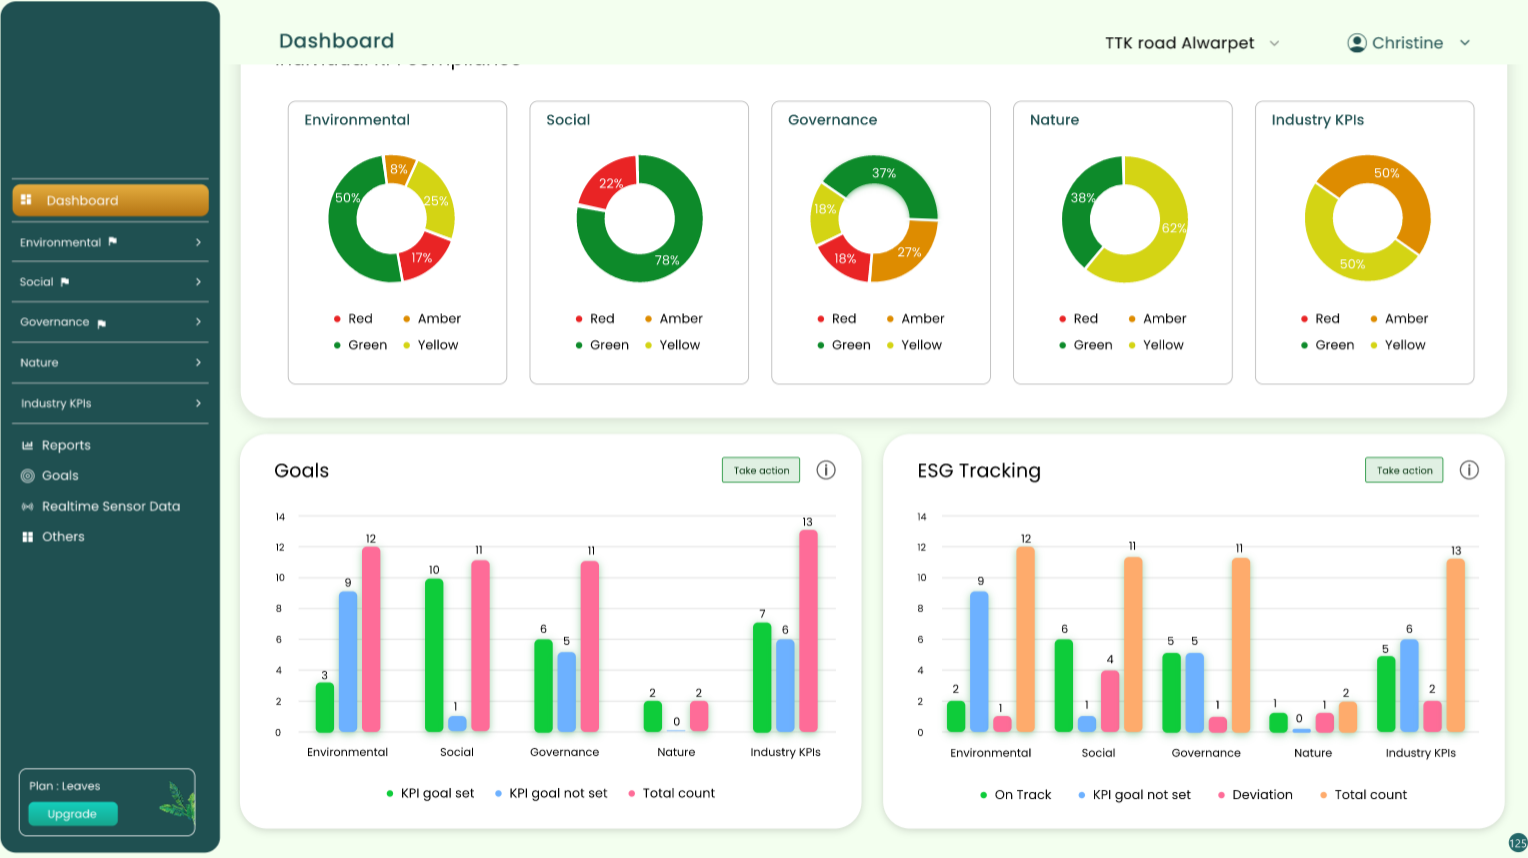Image resolution: width=1528 pixels, height=858 pixels.
Task: Open the info icon in Goals panel
Action: pyautogui.click(x=826, y=470)
